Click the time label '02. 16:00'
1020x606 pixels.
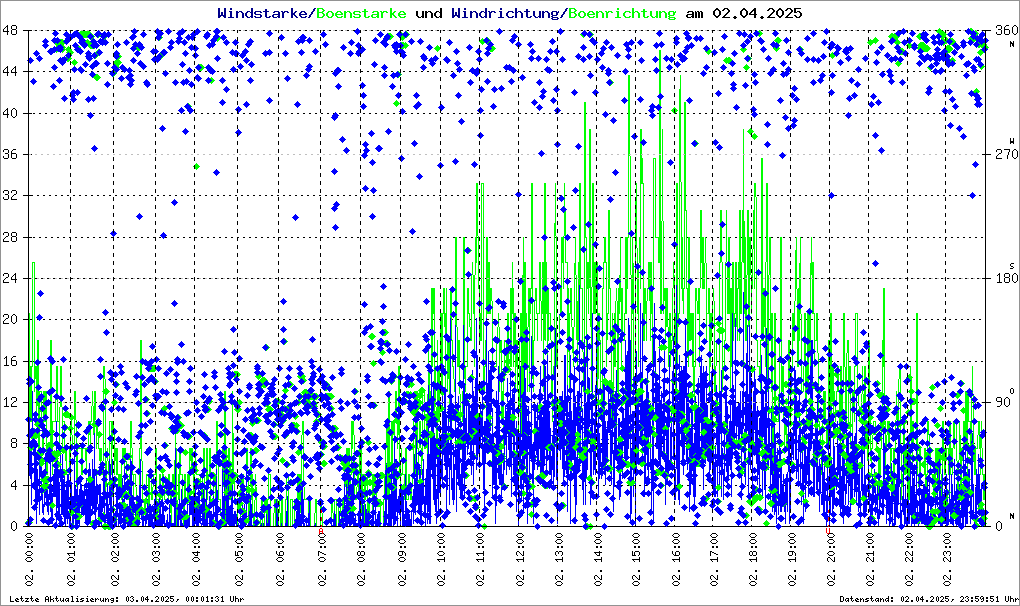(677, 559)
